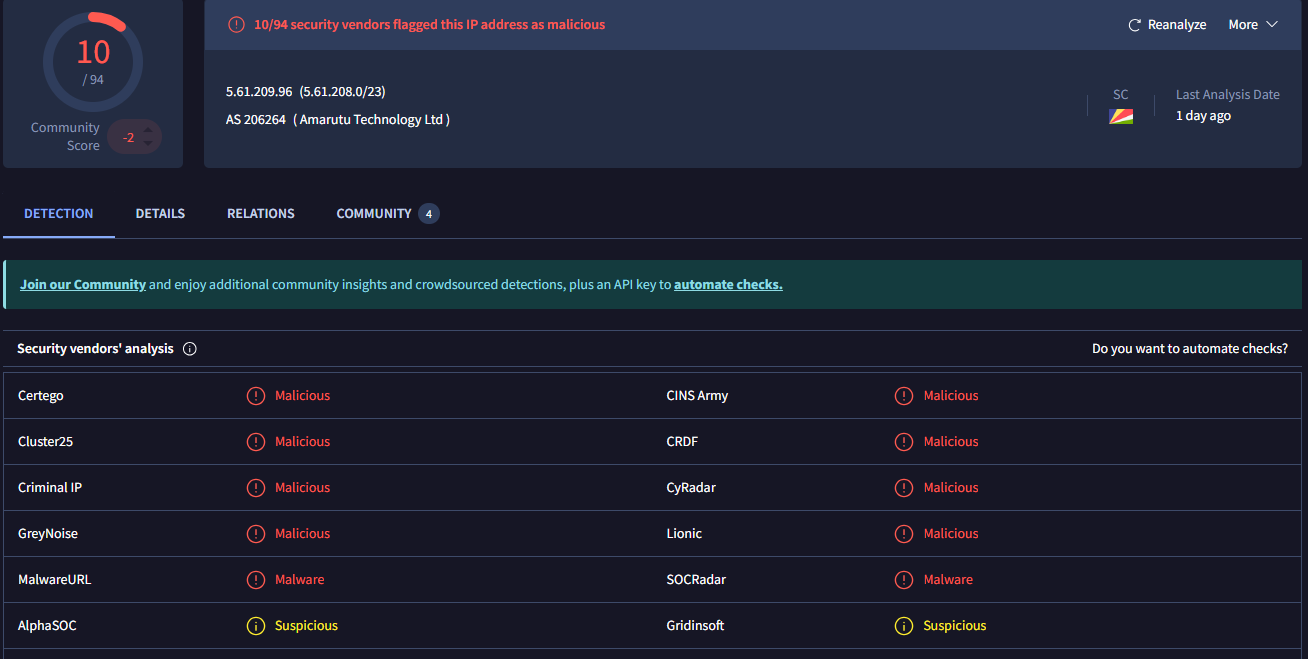Click the Gridinsoft suspicious warning icon
Screen dimensions: 1308x659
(904, 626)
